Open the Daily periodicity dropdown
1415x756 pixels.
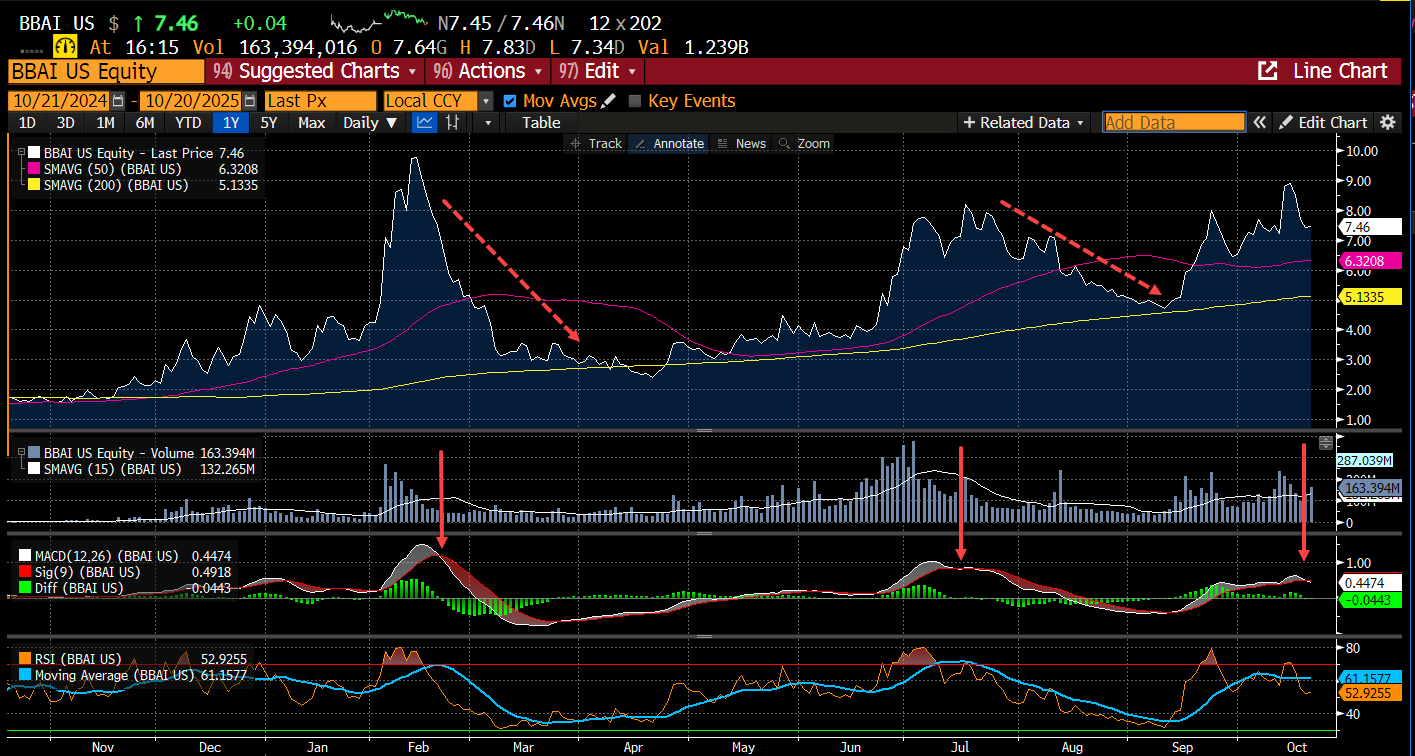click(370, 123)
